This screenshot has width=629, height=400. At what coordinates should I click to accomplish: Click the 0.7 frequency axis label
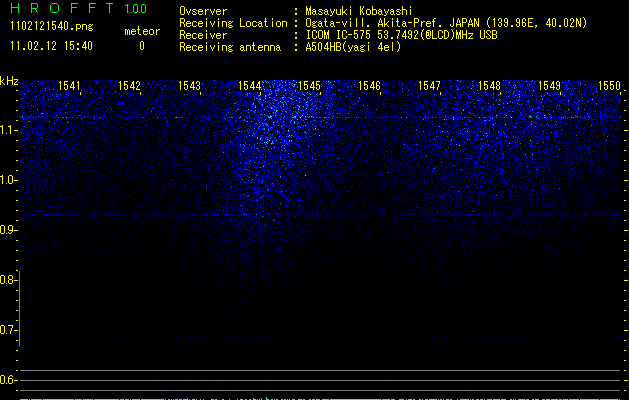tap(8, 330)
